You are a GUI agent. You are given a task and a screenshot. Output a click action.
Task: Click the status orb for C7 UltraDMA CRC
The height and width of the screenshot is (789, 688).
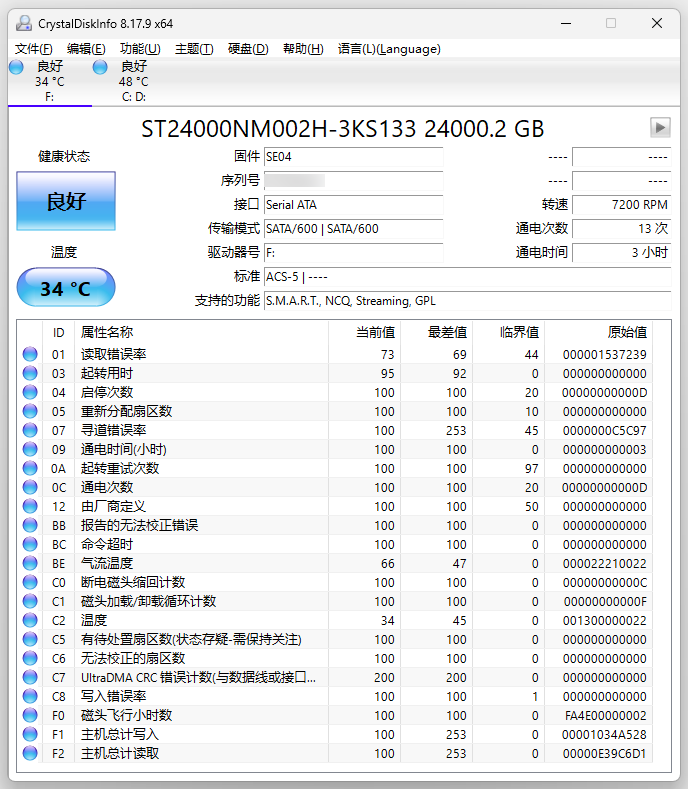[x=30, y=677]
